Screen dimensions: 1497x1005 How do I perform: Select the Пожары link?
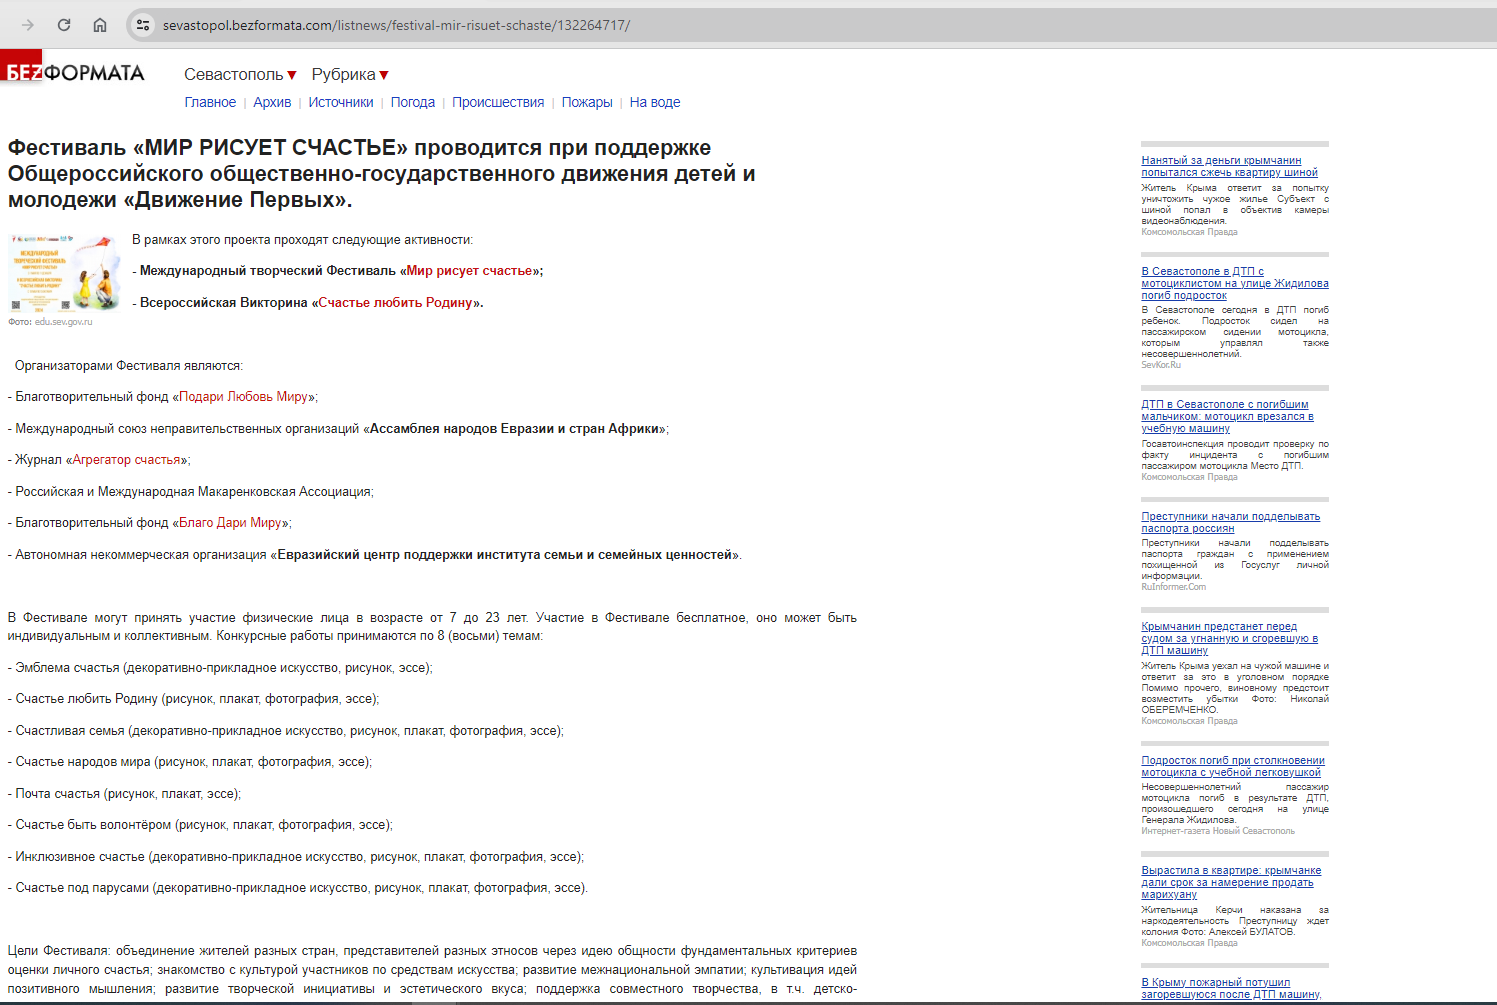point(587,102)
